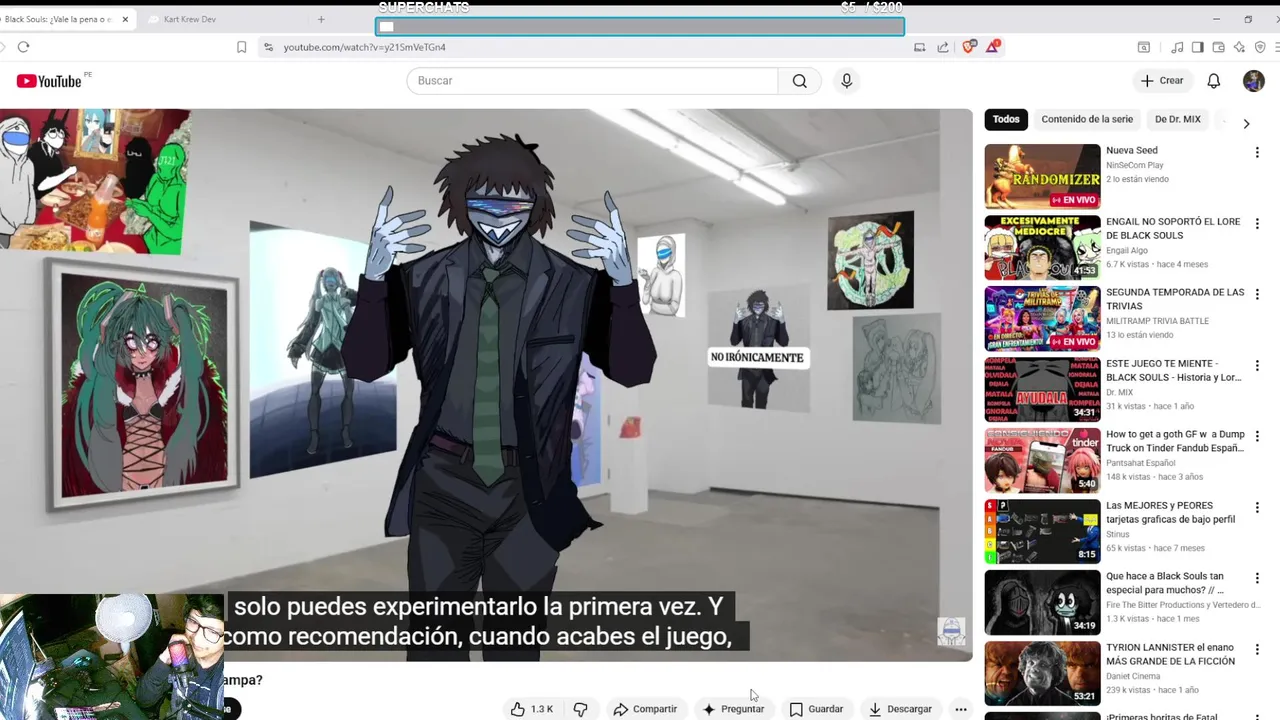Open site settings icon in the address bar
Screen dimensions: 1280x720
click(x=268, y=47)
